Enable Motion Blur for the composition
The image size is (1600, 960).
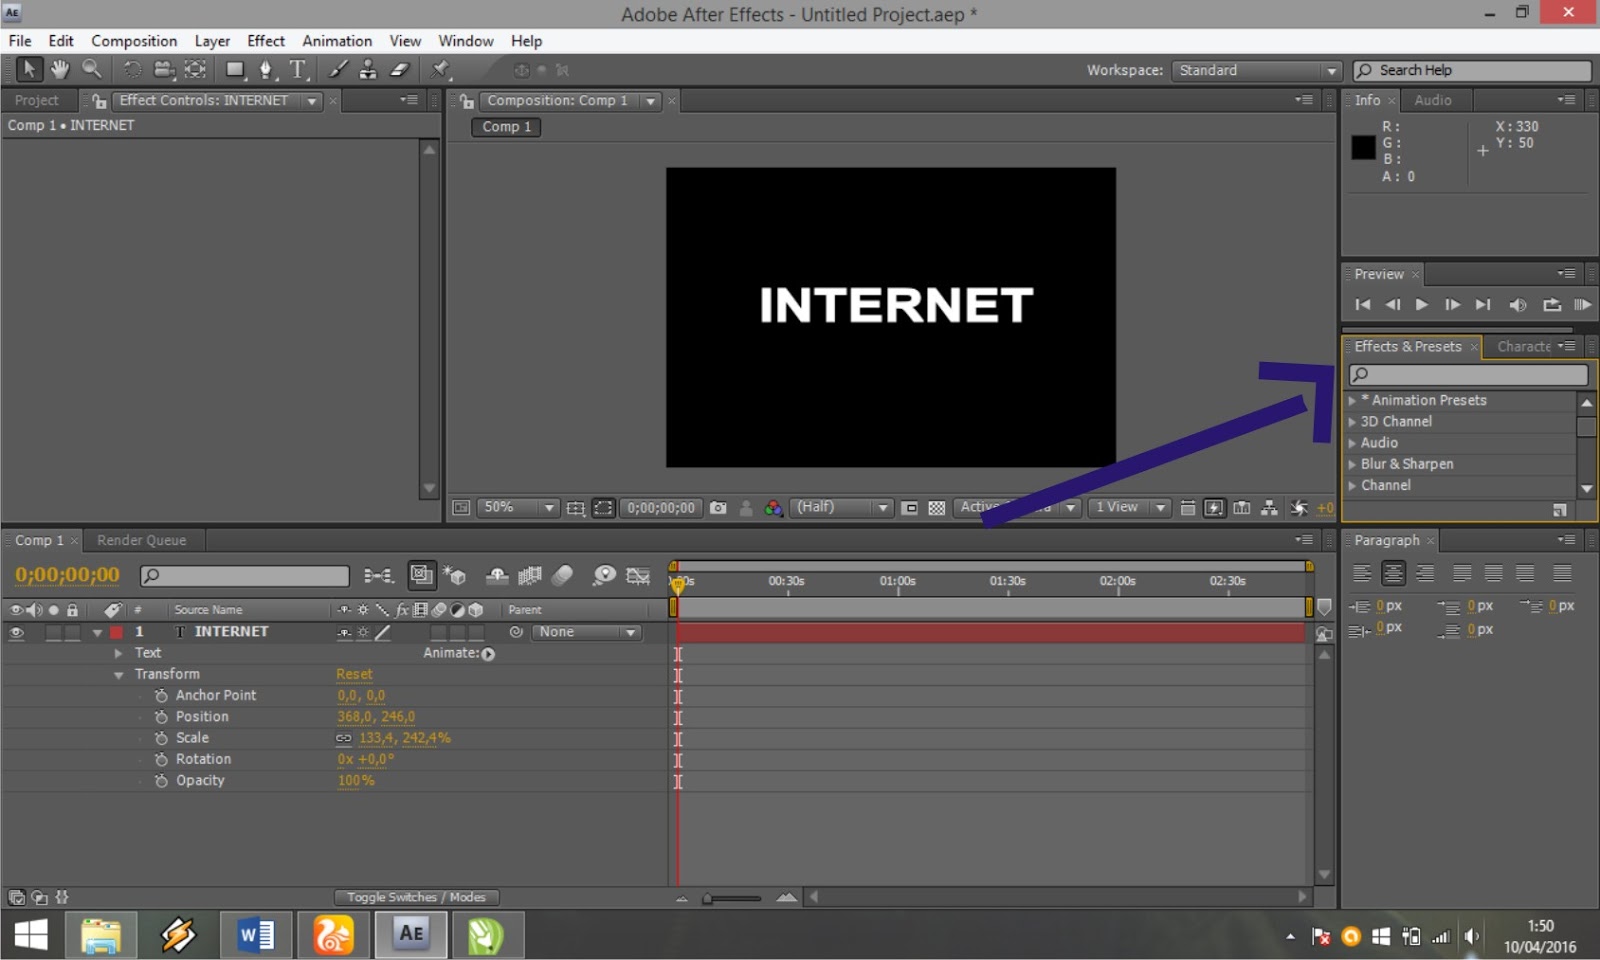[563, 575]
